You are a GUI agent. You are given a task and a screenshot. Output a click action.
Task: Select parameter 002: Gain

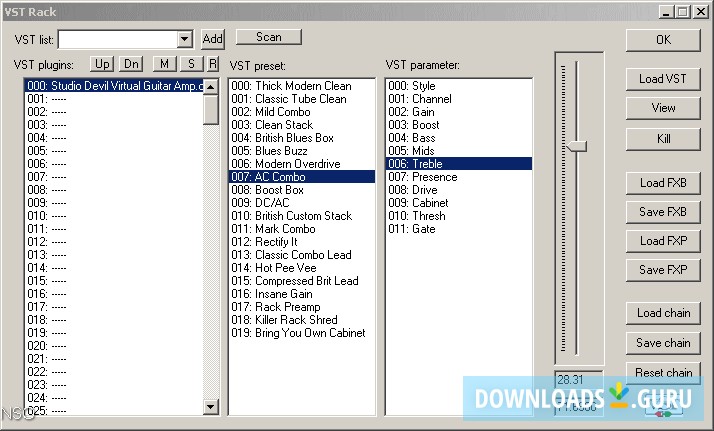(459, 112)
